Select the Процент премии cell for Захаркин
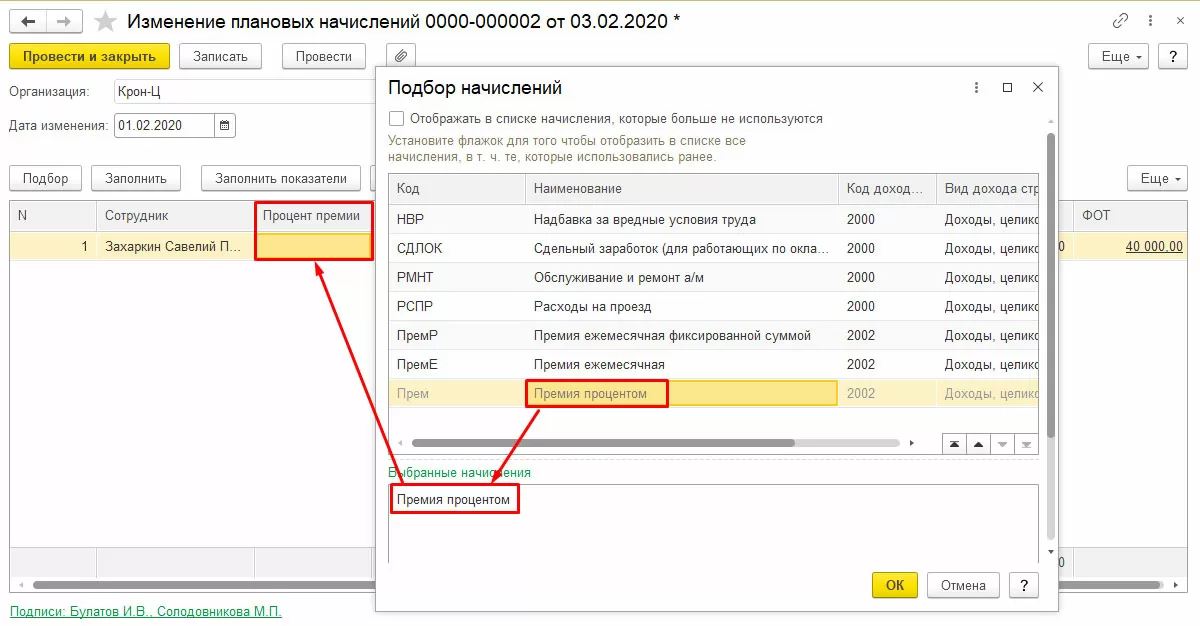 [314, 246]
